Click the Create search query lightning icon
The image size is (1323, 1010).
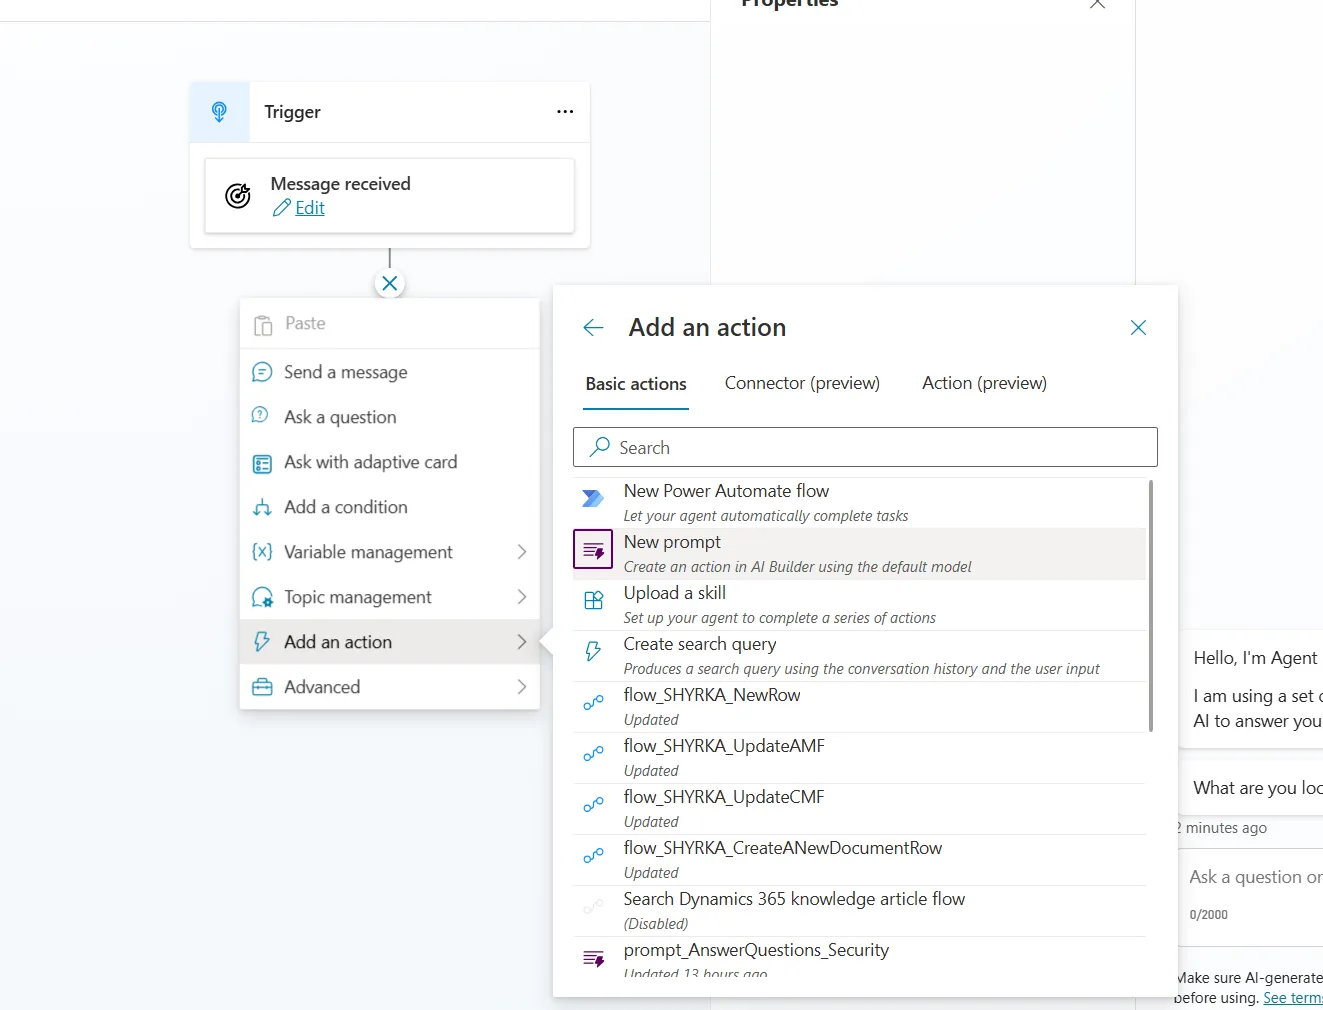593,651
